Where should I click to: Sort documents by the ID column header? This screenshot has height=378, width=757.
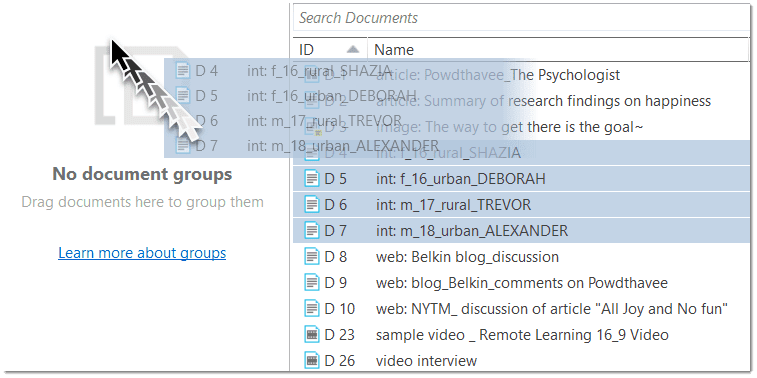(x=330, y=50)
